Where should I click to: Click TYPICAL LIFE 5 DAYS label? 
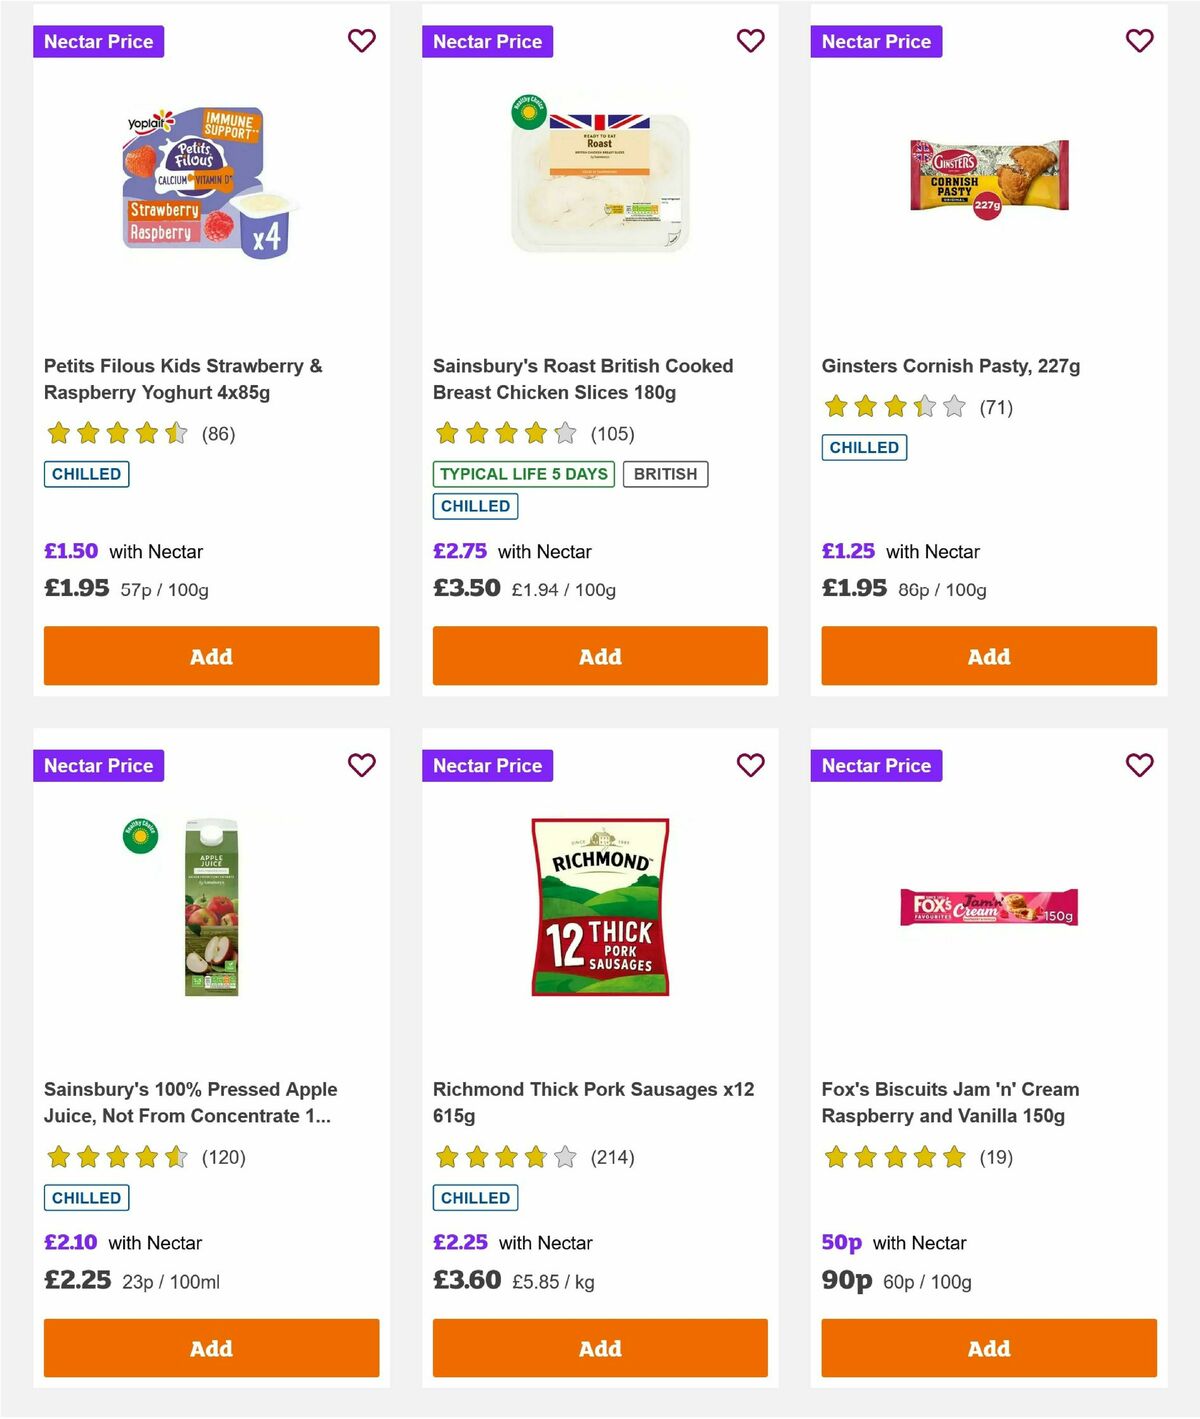(x=524, y=473)
